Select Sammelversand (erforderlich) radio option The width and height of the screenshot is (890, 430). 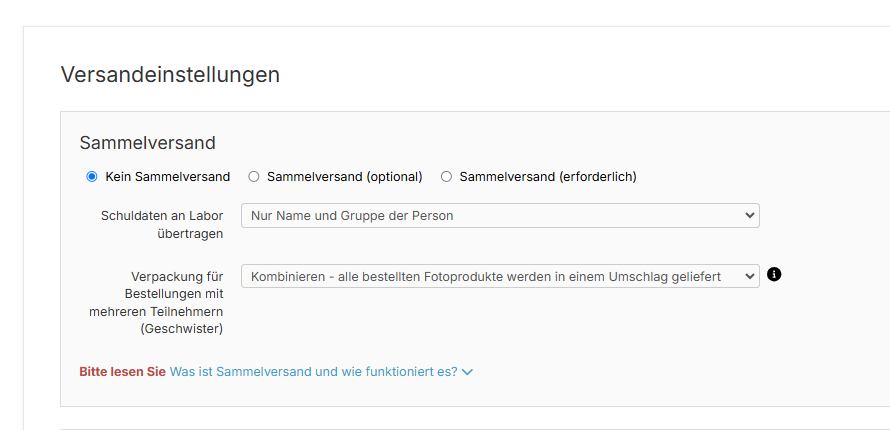click(446, 177)
